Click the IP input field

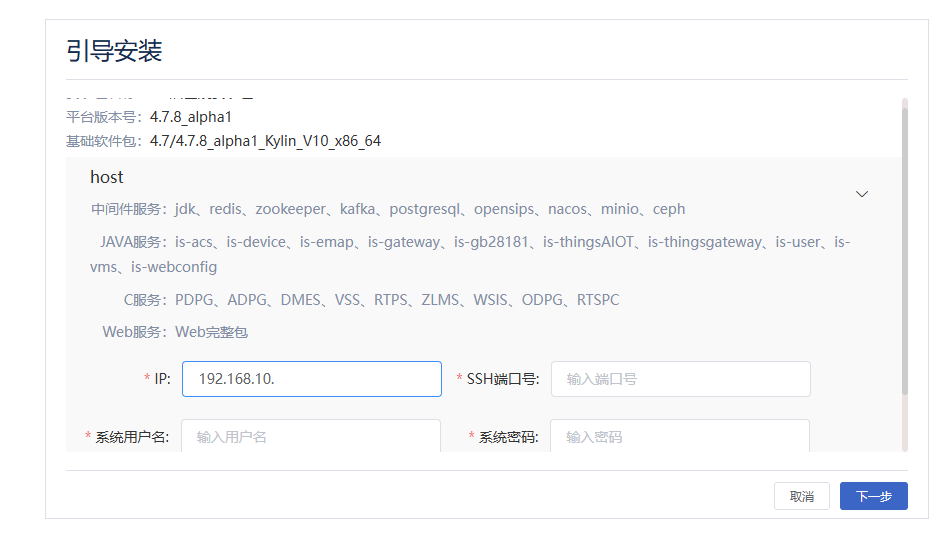click(312, 379)
